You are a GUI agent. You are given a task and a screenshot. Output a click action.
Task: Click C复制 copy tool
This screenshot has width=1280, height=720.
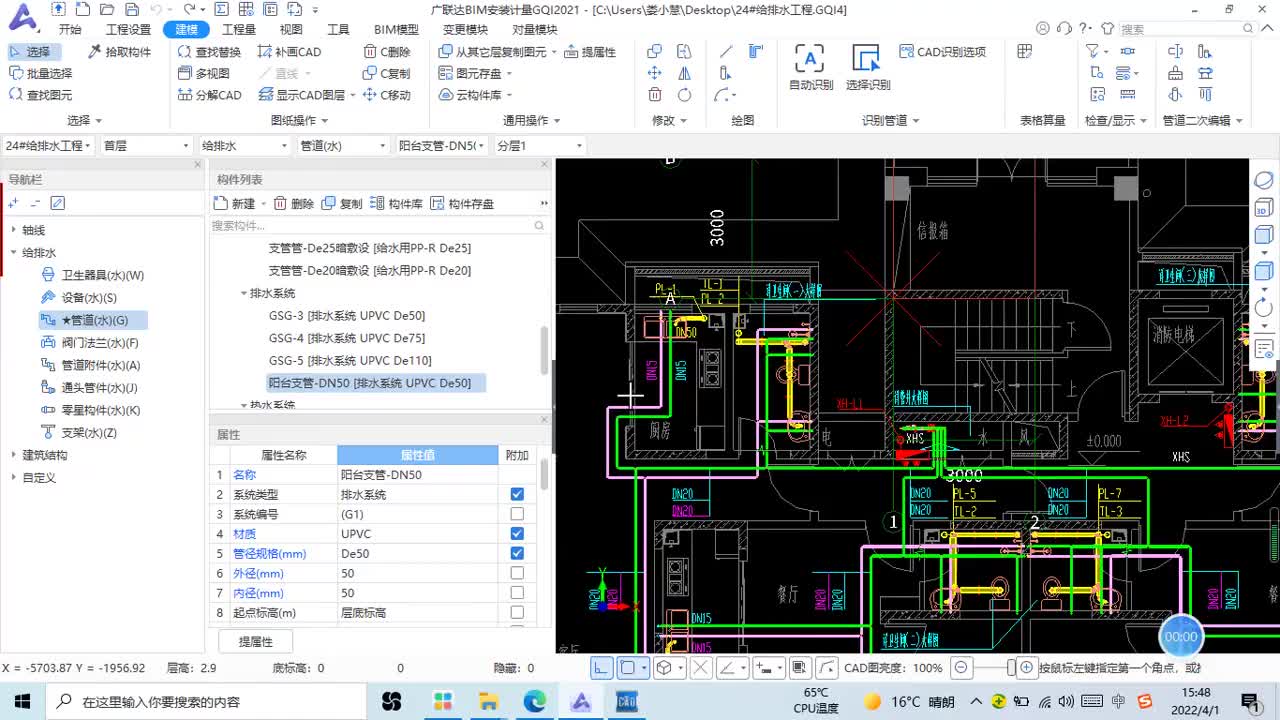(x=386, y=73)
